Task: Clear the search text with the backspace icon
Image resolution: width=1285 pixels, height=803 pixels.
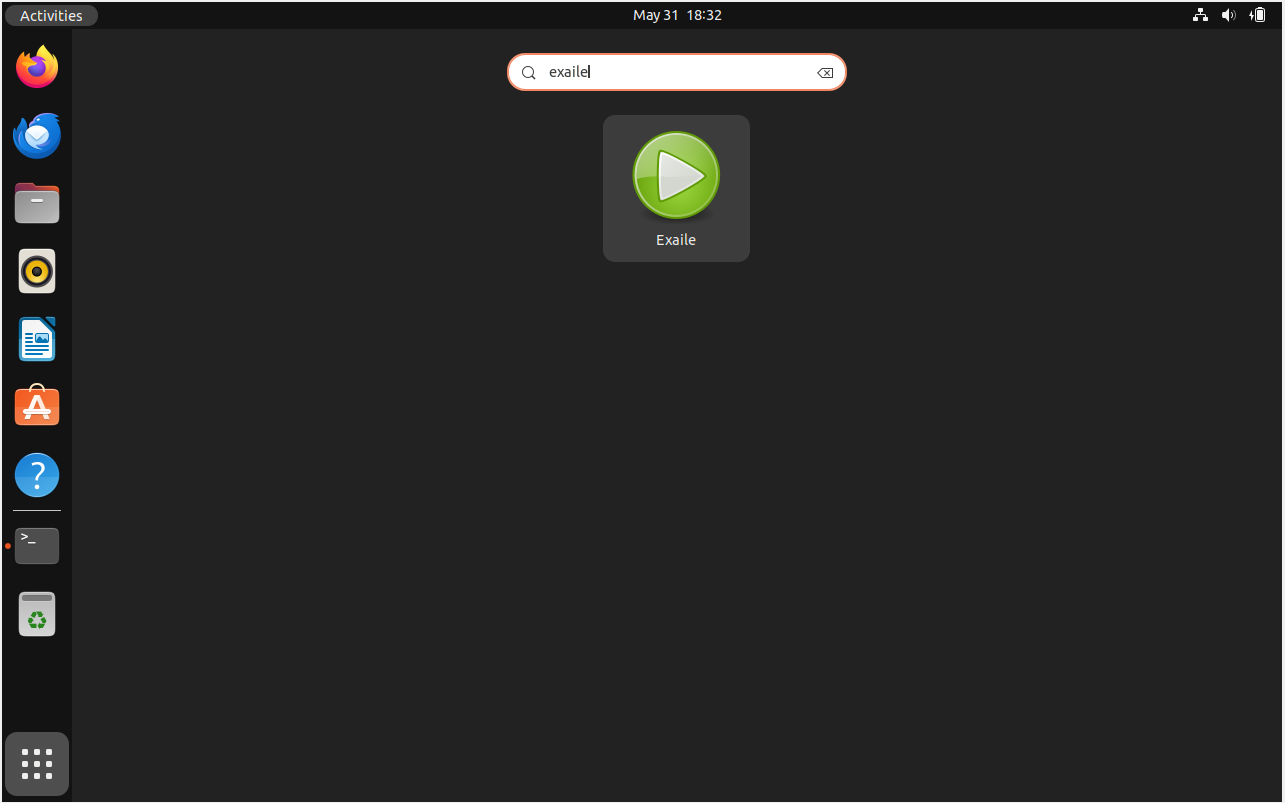Action: 825,73
